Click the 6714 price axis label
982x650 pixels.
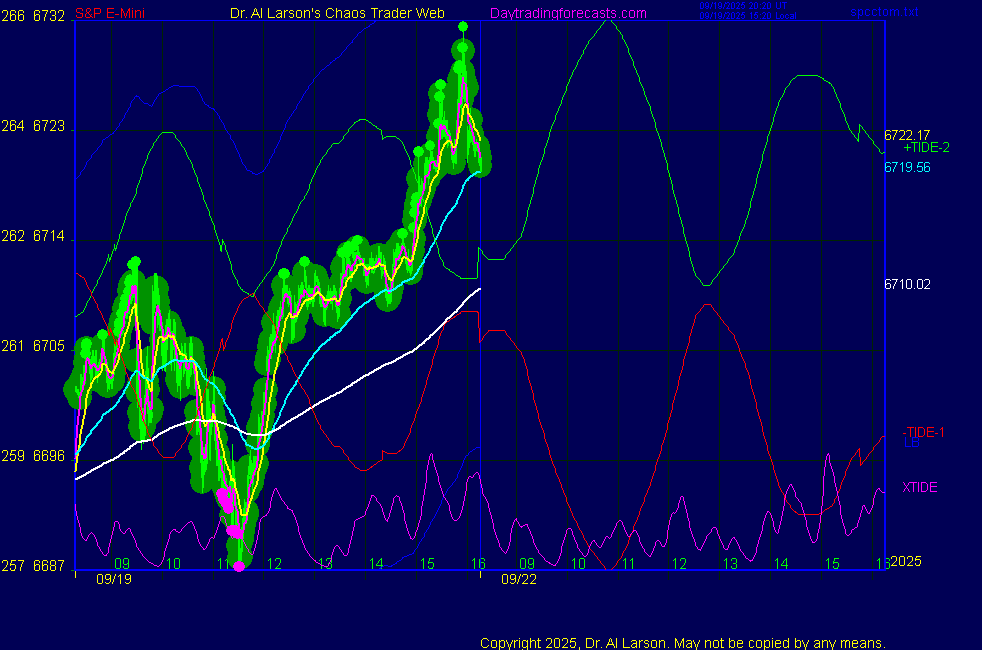tap(49, 237)
